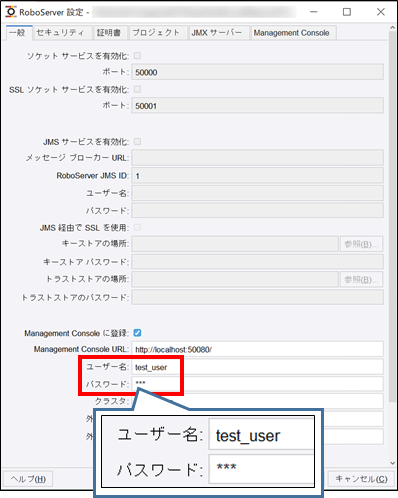
Task: Toggle the JMS サービスを有効化 checkbox
Action: tap(137, 142)
